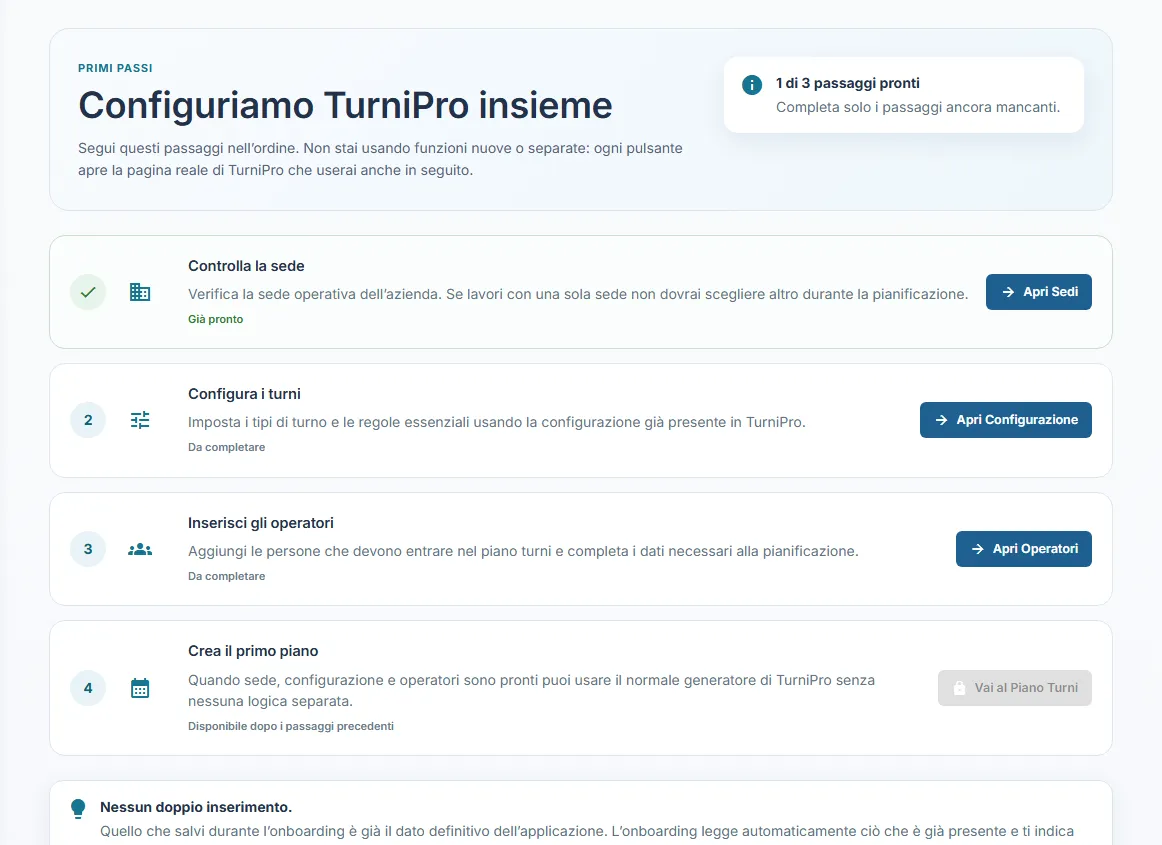
Task: Click the lightbulb icon near Nessun doppio inserimento
Action: pyautogui.click(x=78, y=808)
